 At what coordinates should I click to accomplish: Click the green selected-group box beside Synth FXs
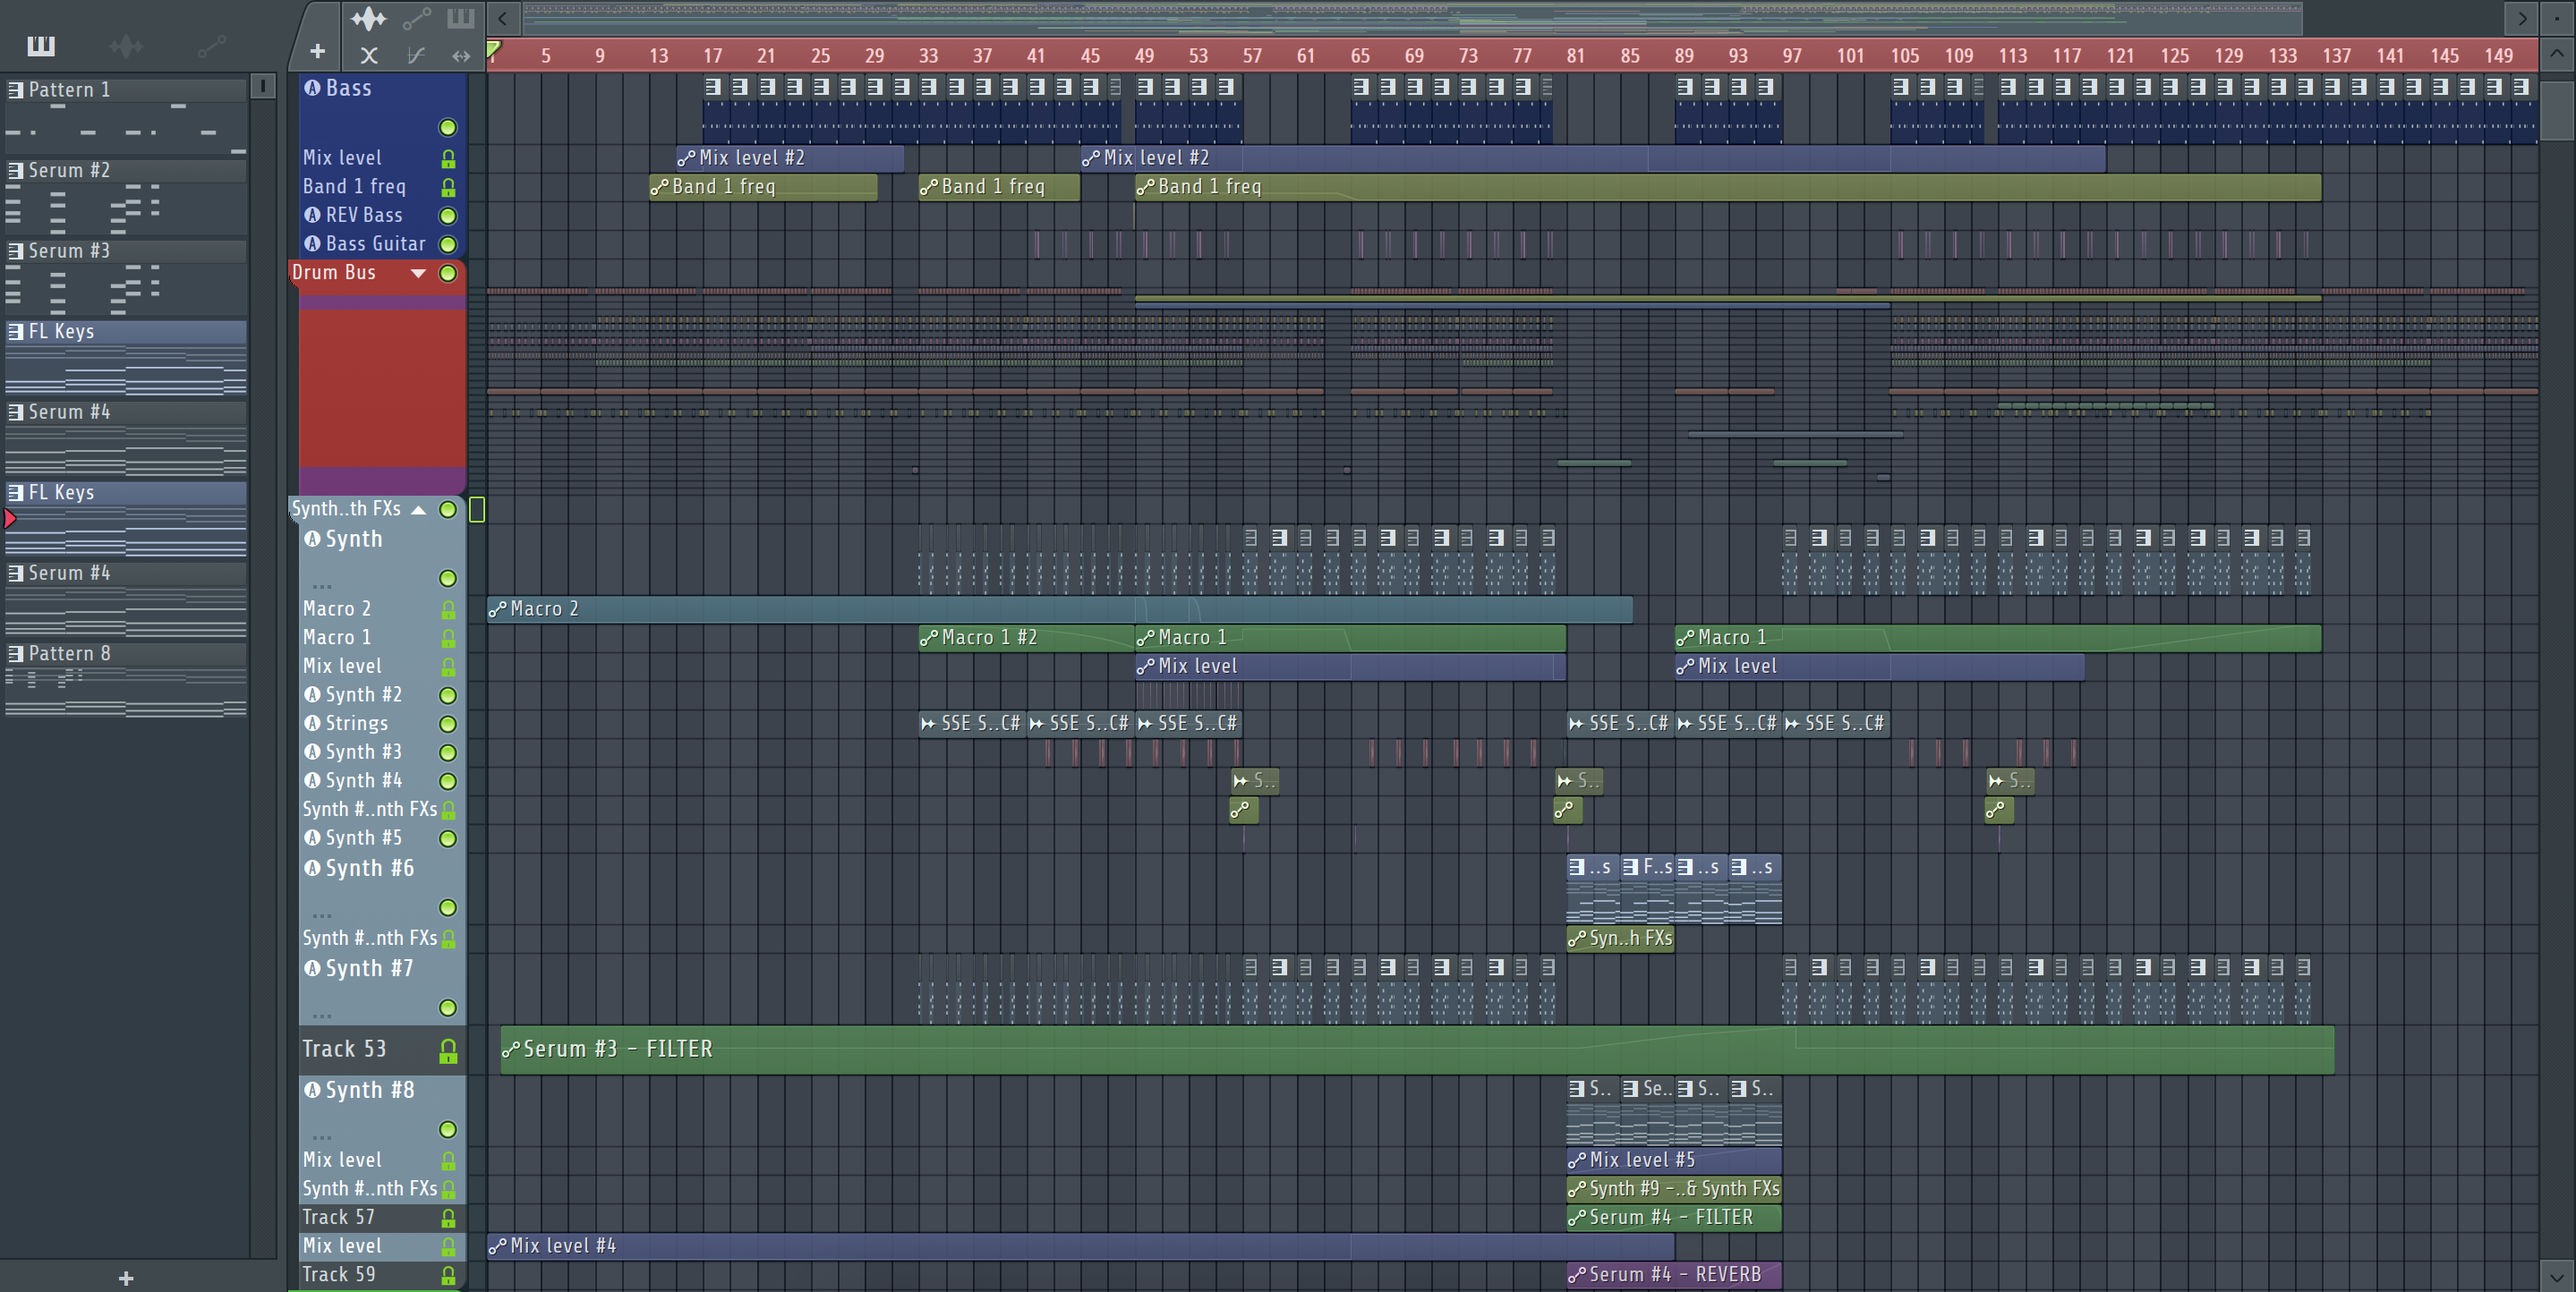point(477,510)
